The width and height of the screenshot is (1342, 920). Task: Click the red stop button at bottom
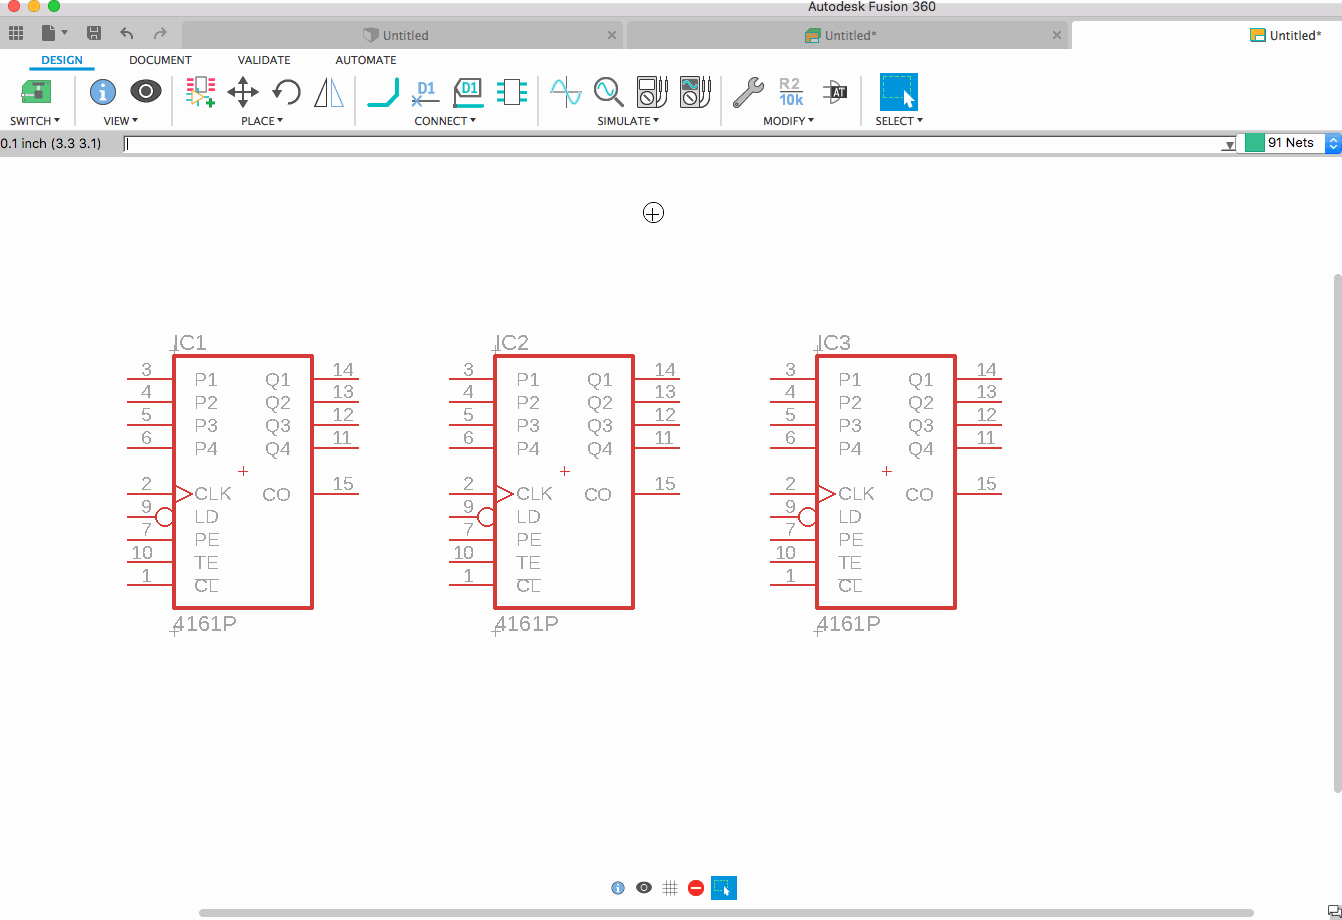click(696, 888)
